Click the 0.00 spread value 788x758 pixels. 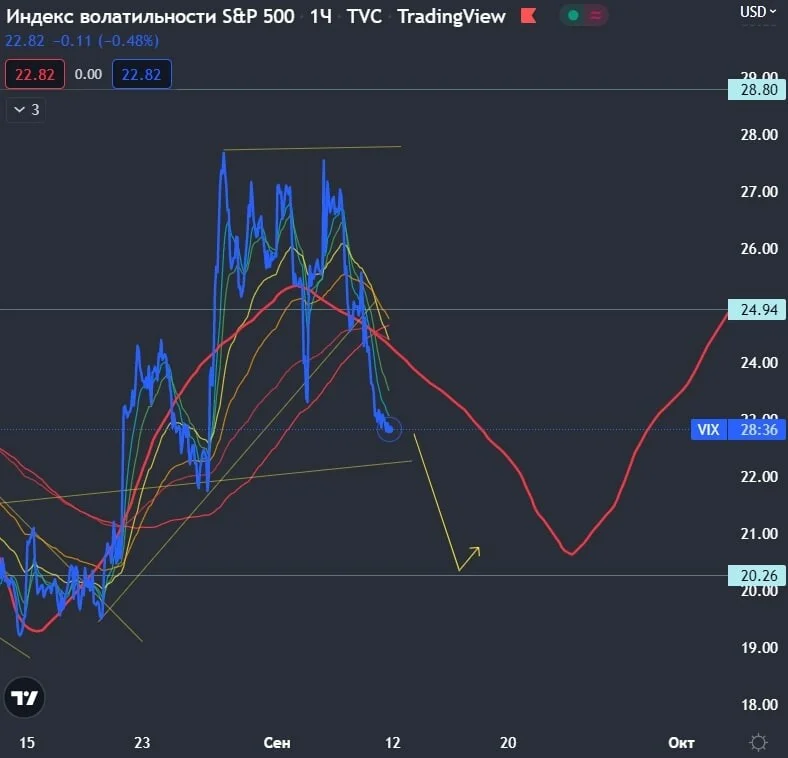pyautogui.click(x=88, y=74)
